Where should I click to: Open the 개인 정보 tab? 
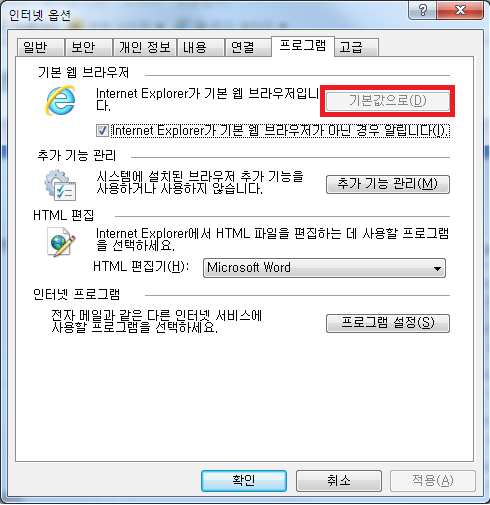(x=145, y=47)
